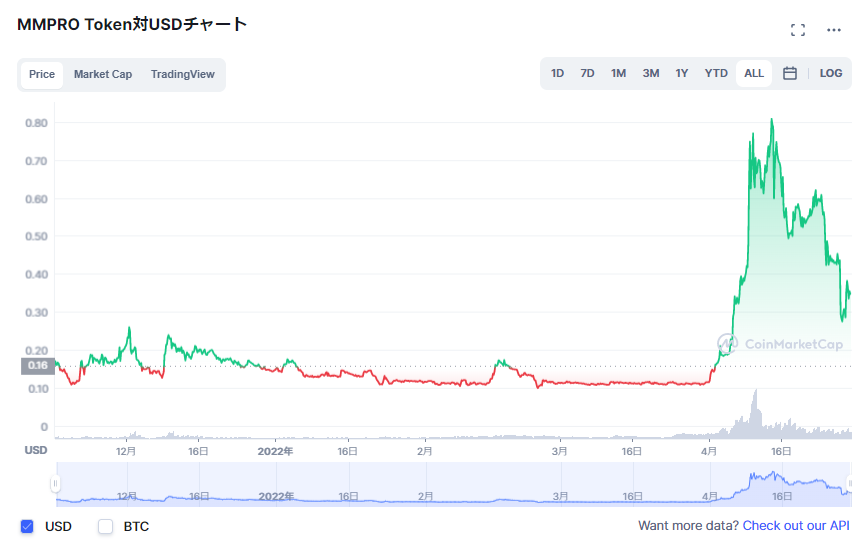Switch to the Market Cap tab
Screen dimensions: 868x547
[x=103, y=74]
